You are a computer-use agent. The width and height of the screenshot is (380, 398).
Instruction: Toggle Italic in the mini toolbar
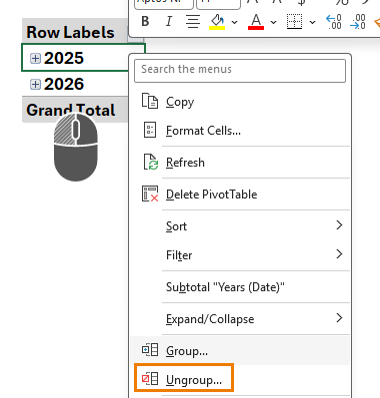[169, 22]
